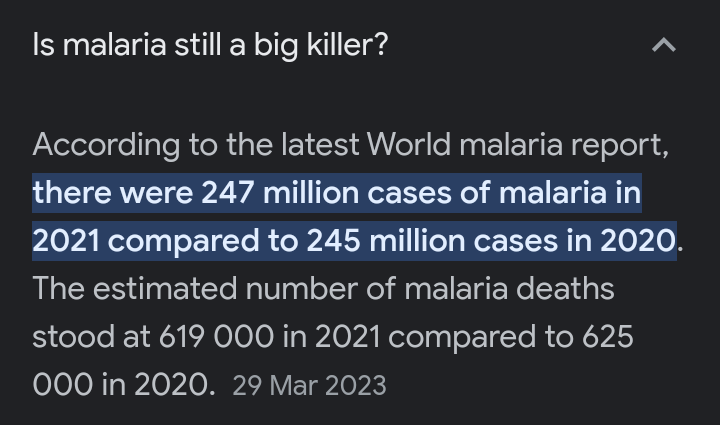Viewport: 720px width, 425px height.
Task: Click the word 'According' starting the answer
Action: 106,146
